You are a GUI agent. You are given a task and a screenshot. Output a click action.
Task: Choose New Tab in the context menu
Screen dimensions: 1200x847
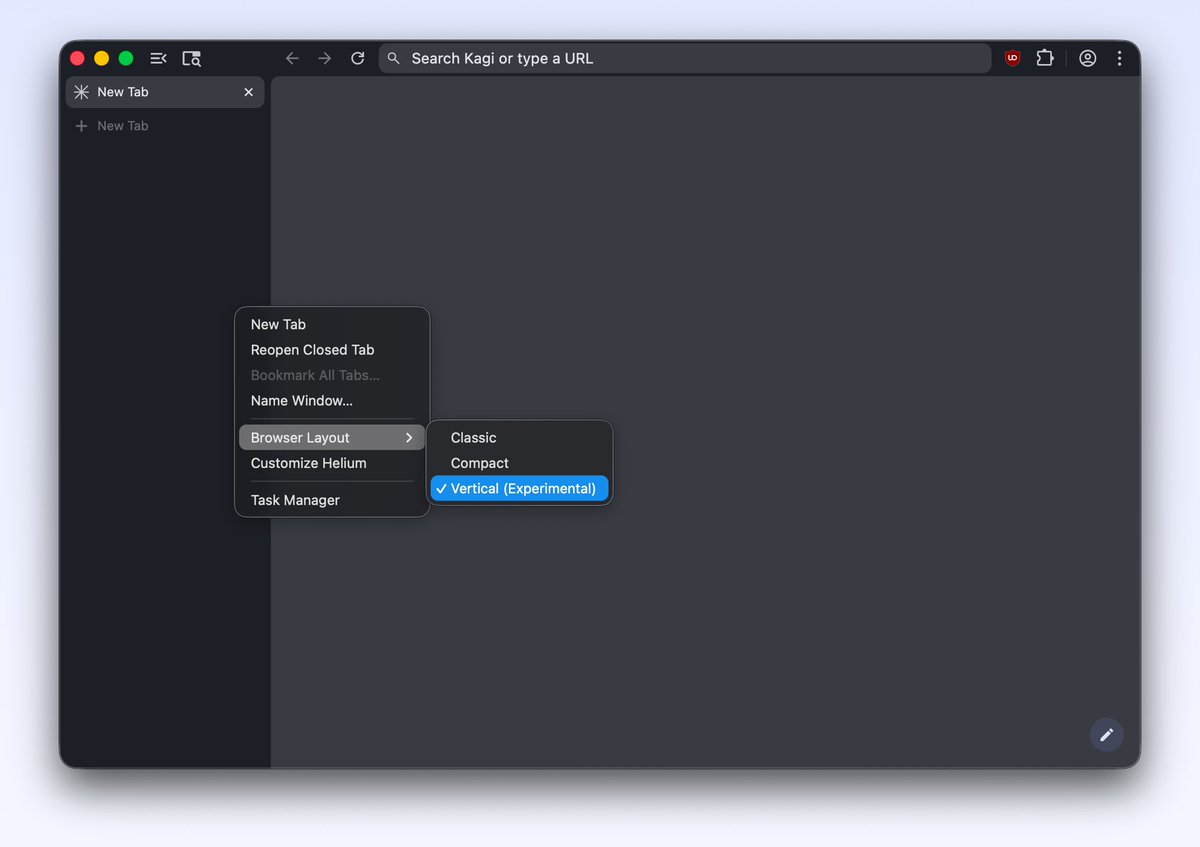click(x=332, y=324)
